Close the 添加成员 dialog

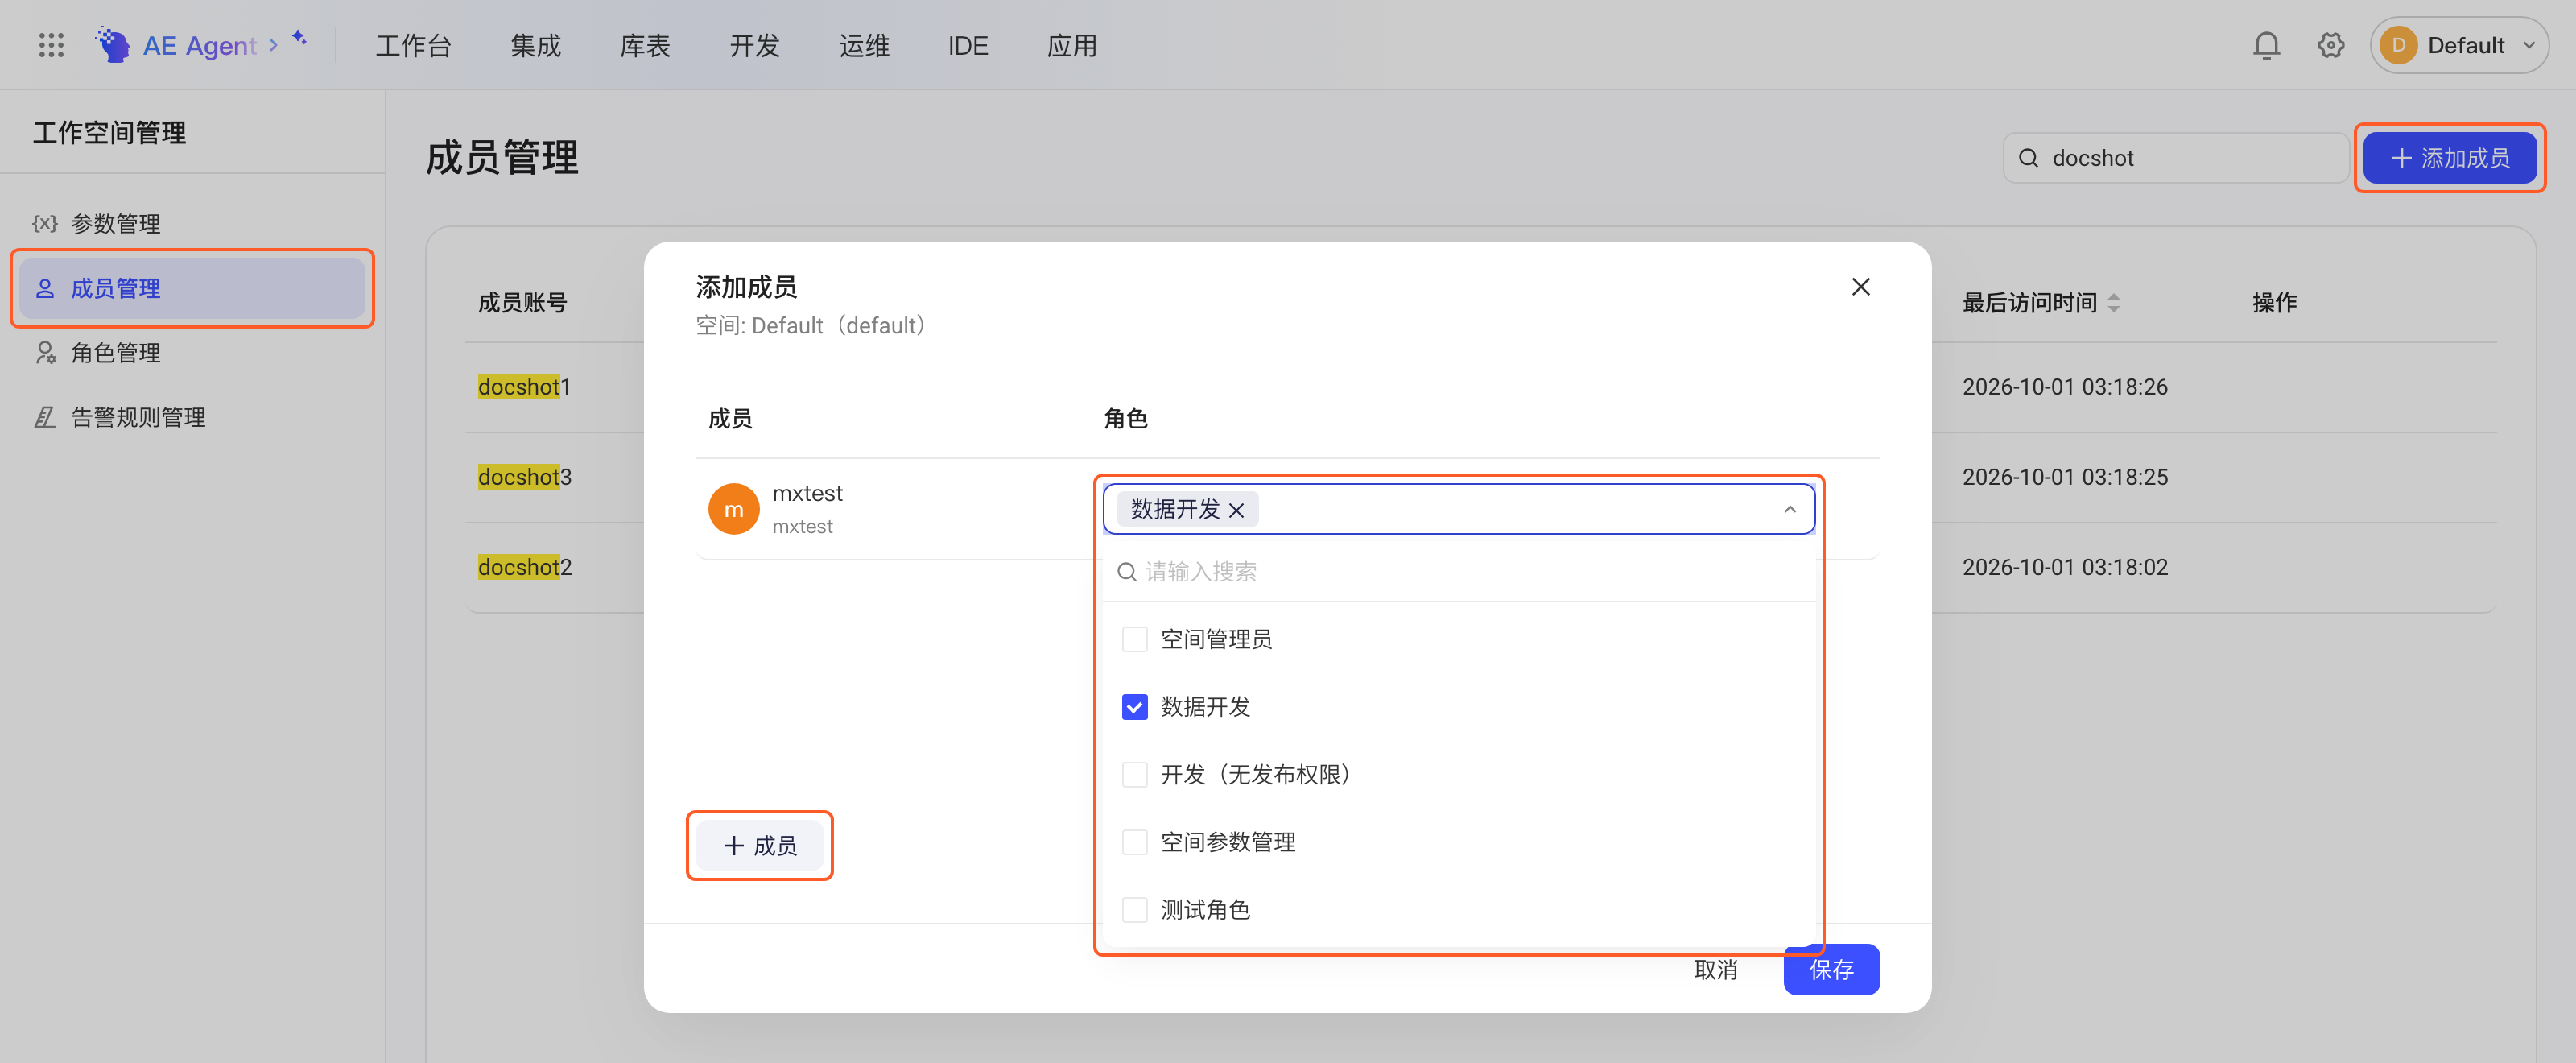point(1860,287)
